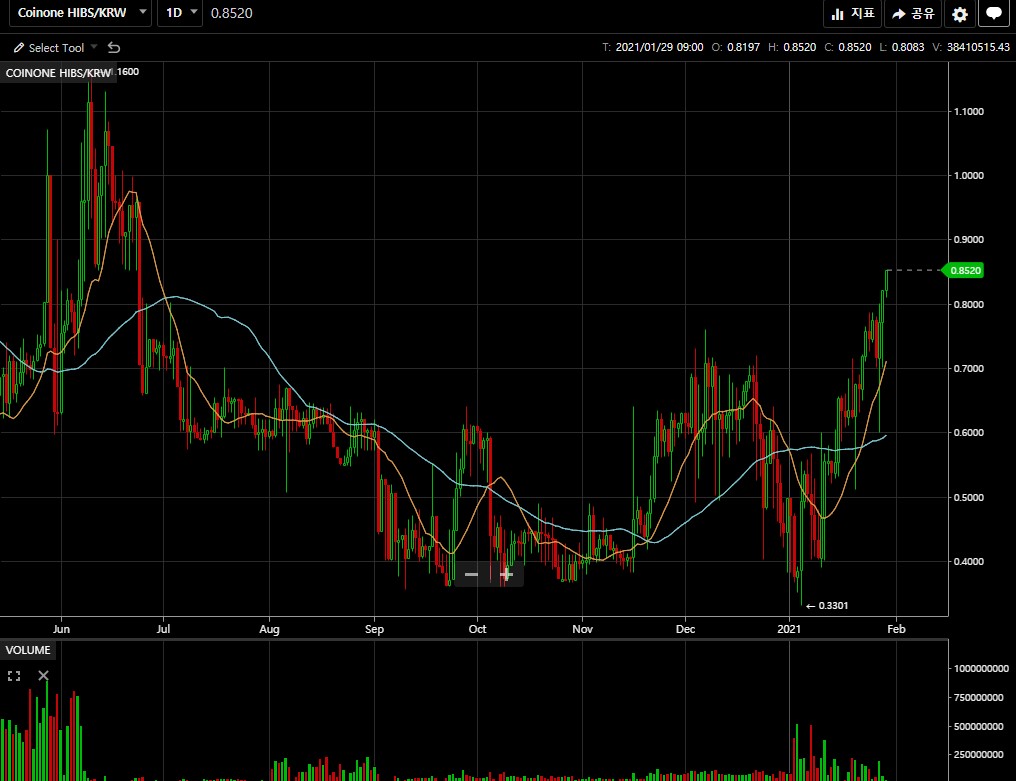Open the chat speech bubble icon
Viewport: 1016px width, 781px height.
coord(994,14)
